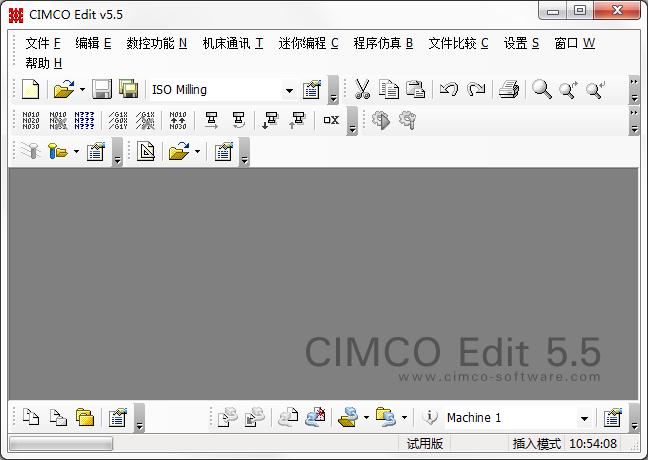Click the Copy icon in editing toolbar
The height and width of the screenshot is (460, 648).
[x=389, y=89]
